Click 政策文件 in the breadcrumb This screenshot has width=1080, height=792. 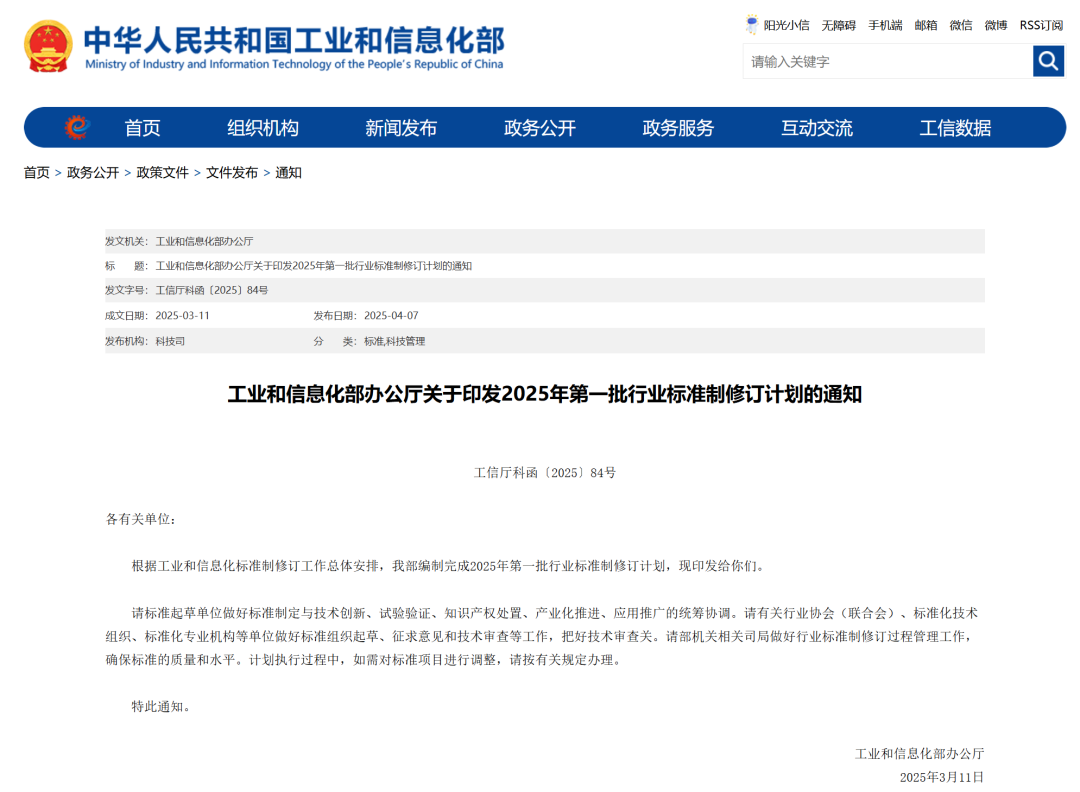(x=162, y=173)
